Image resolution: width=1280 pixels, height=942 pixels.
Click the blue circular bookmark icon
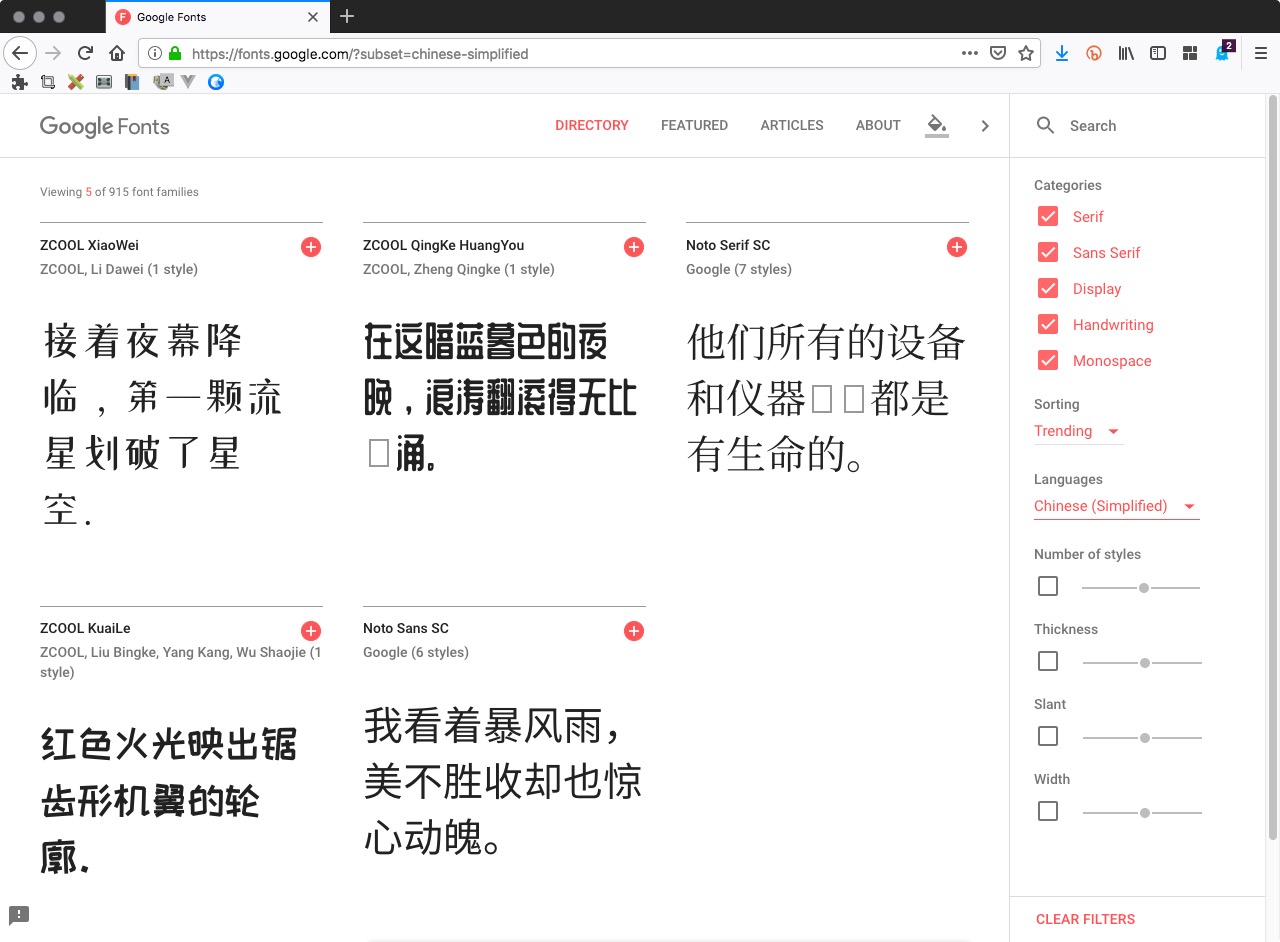point(216,82)
